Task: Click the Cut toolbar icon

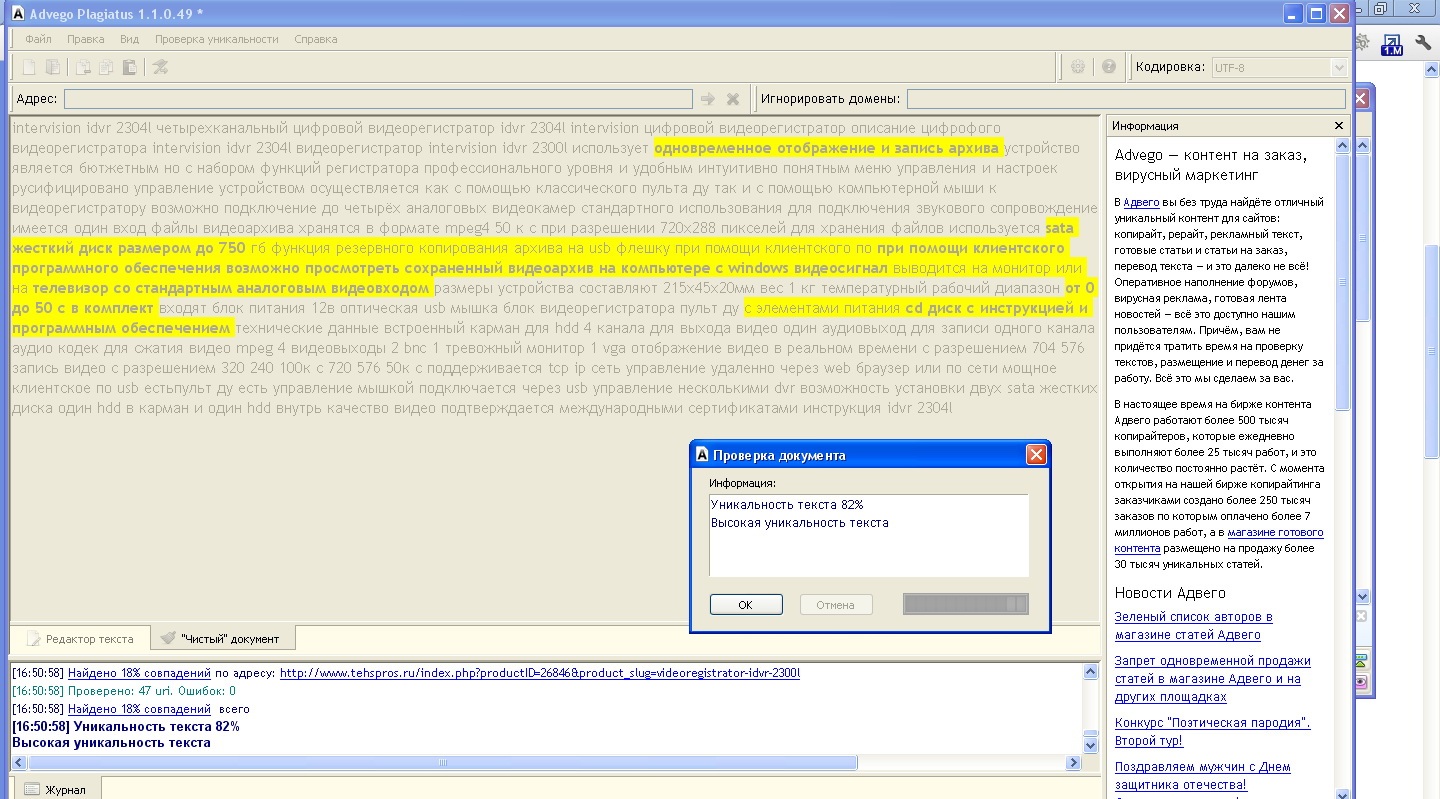Action: tap(84, 67)
